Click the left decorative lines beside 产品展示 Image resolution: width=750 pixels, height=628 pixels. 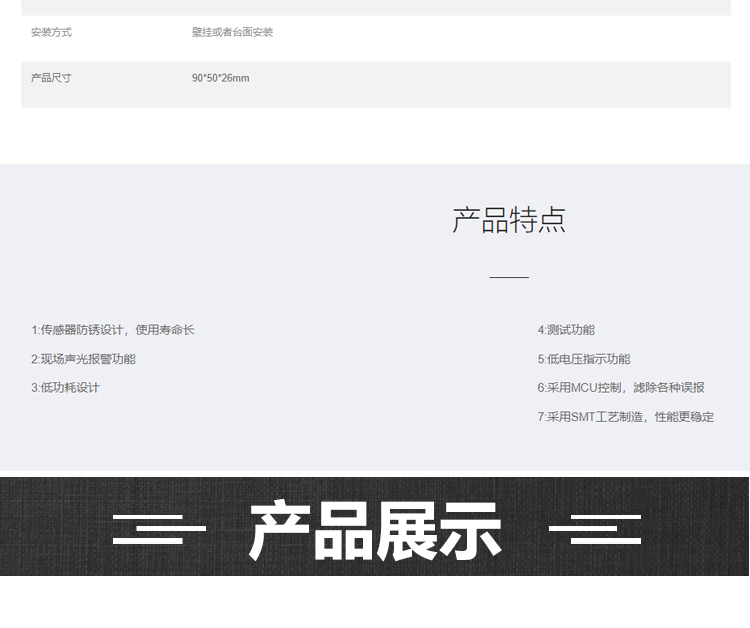(x=159, y=528)
